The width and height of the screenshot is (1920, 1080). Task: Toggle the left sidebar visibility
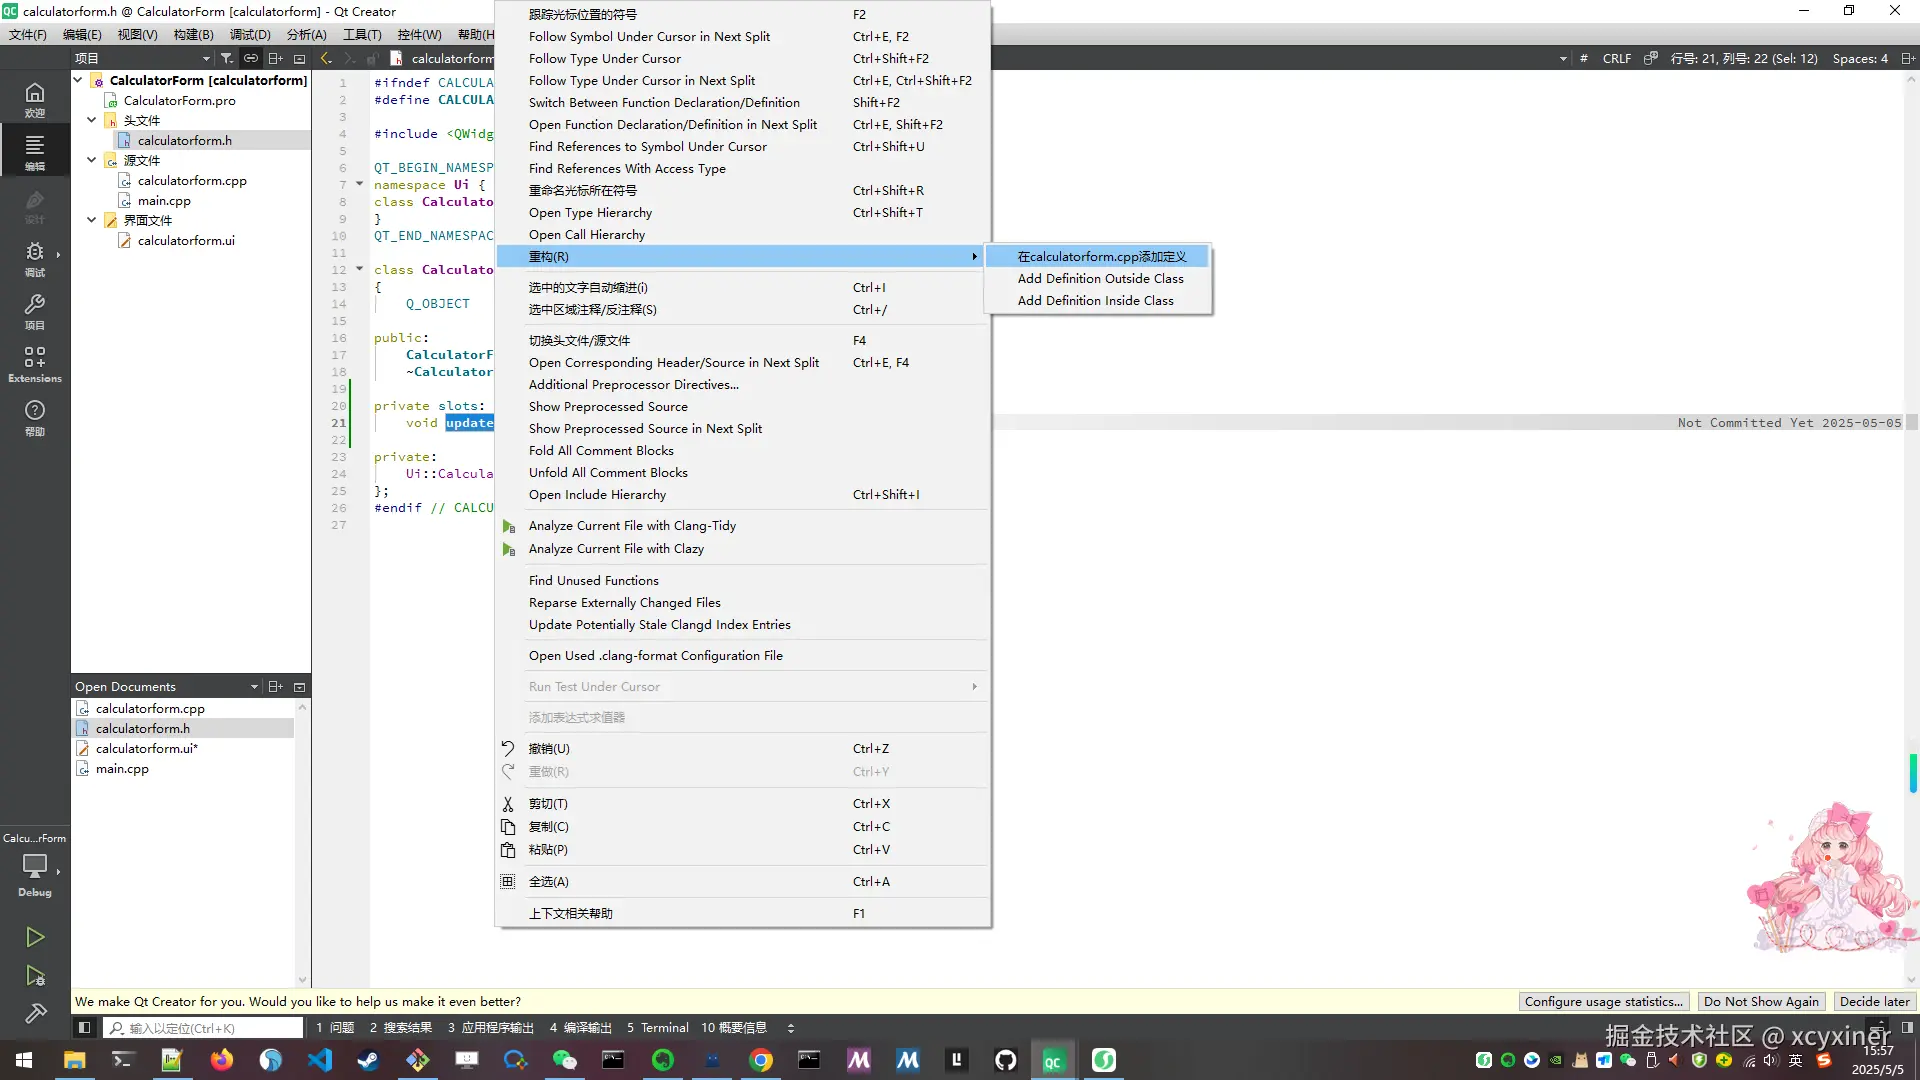(x=85, y=1027)
